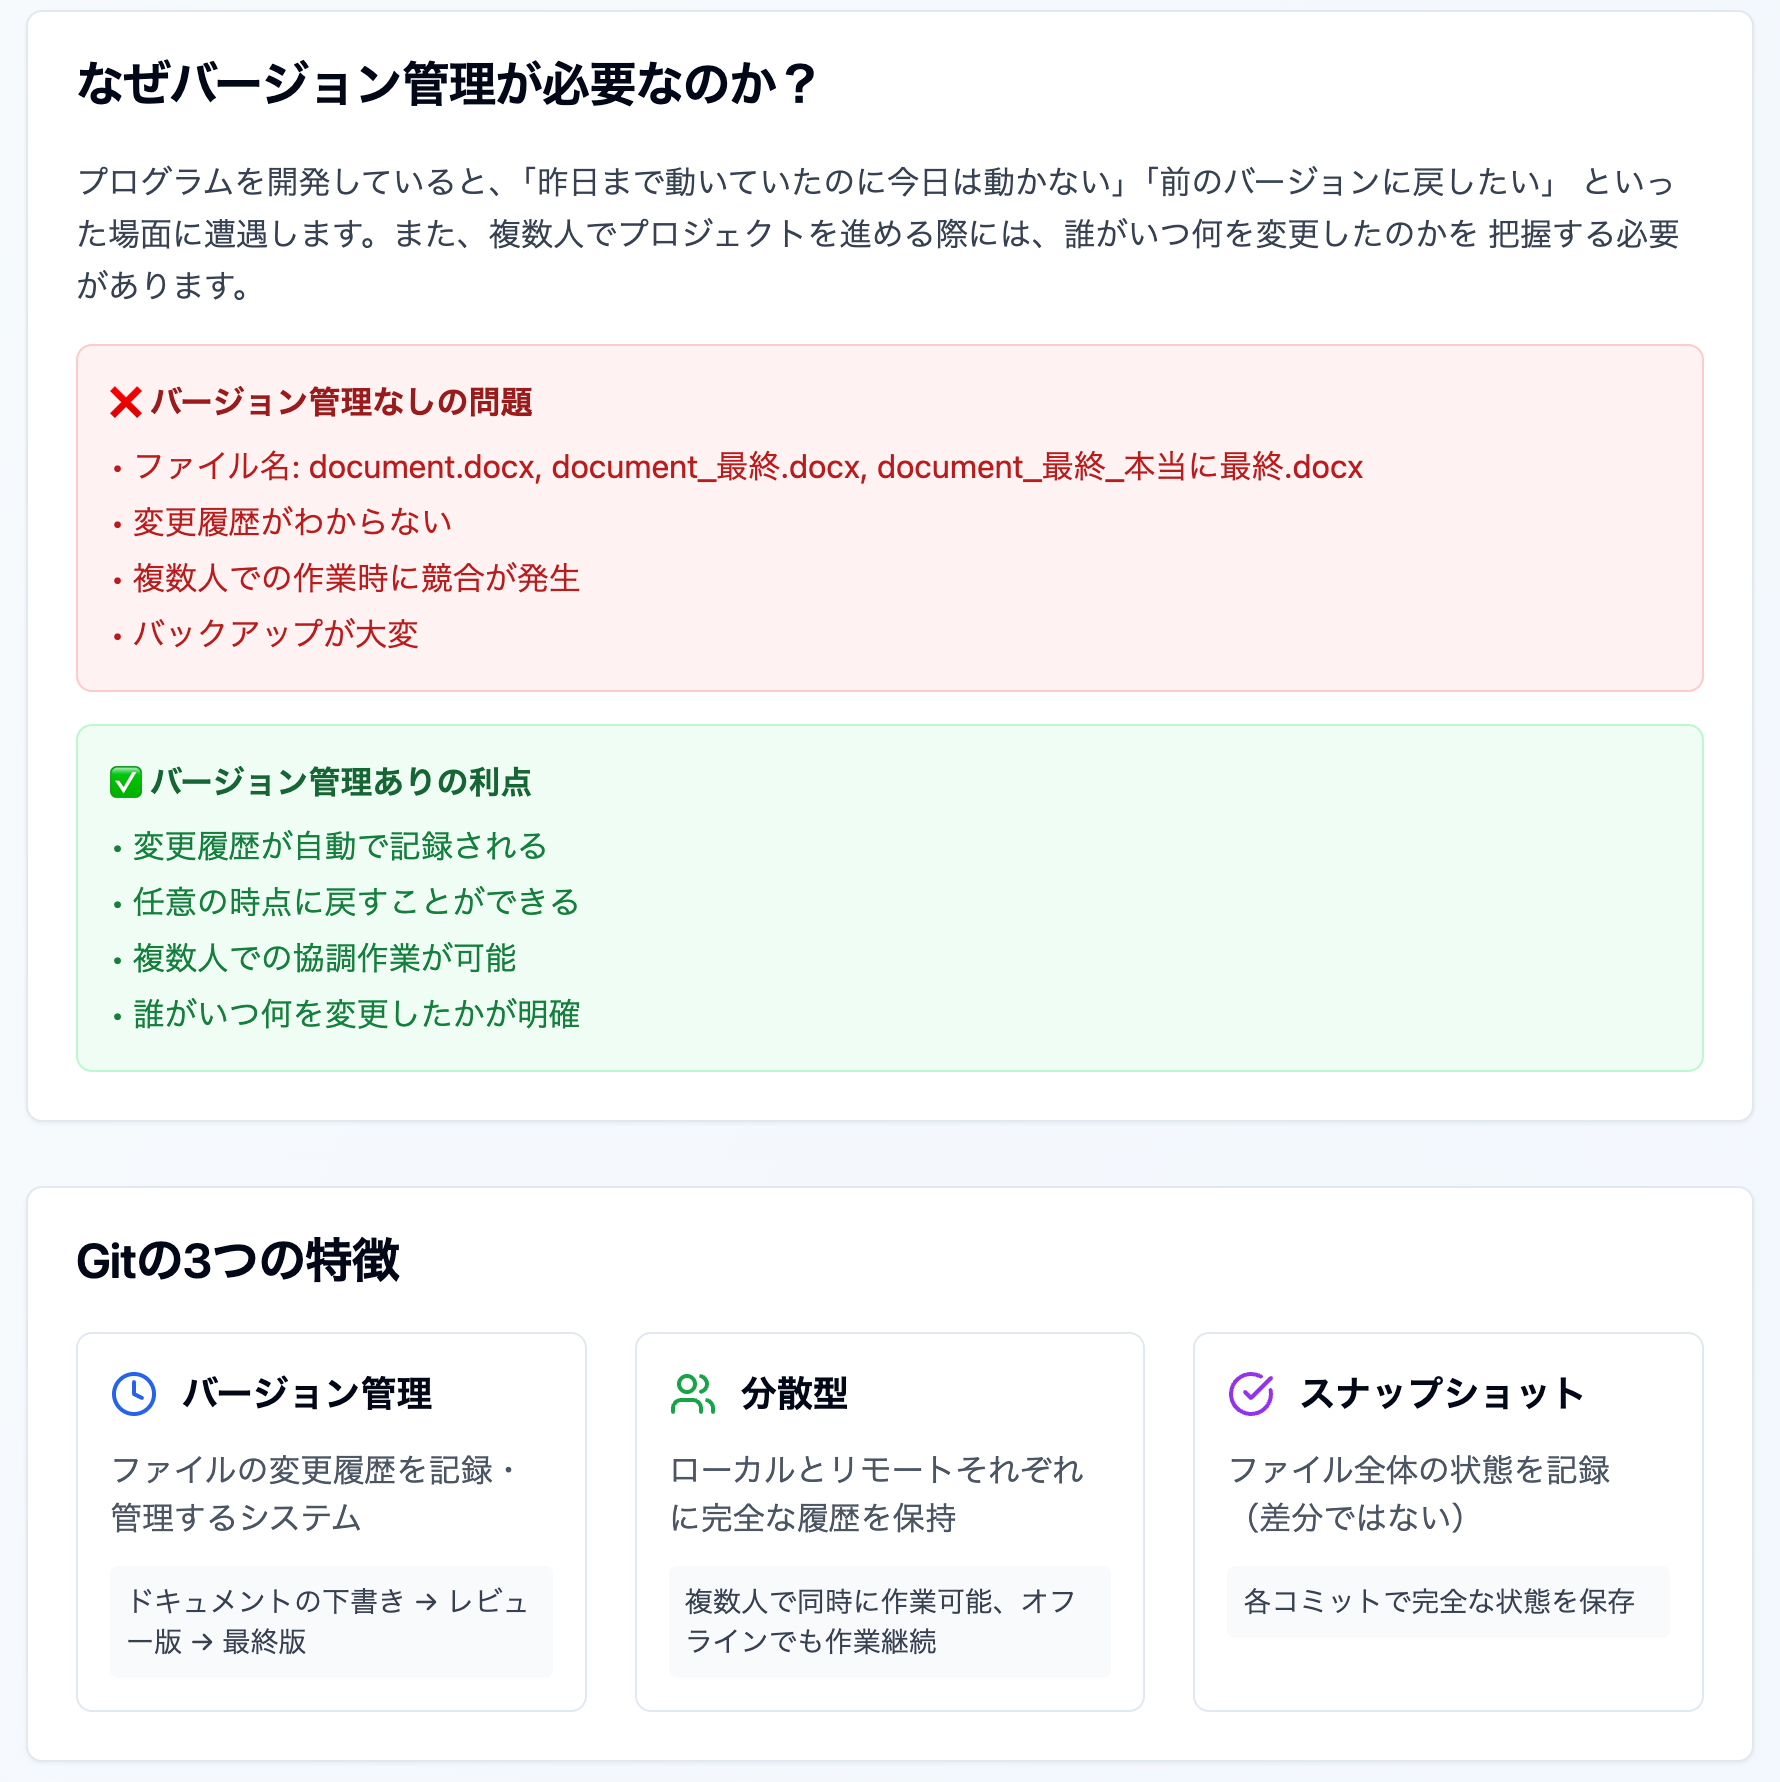The image size is (1780, 1782).
Task: Click the red X icon beside バージョン管理なしの問題
Action: [x=126, y=402]
